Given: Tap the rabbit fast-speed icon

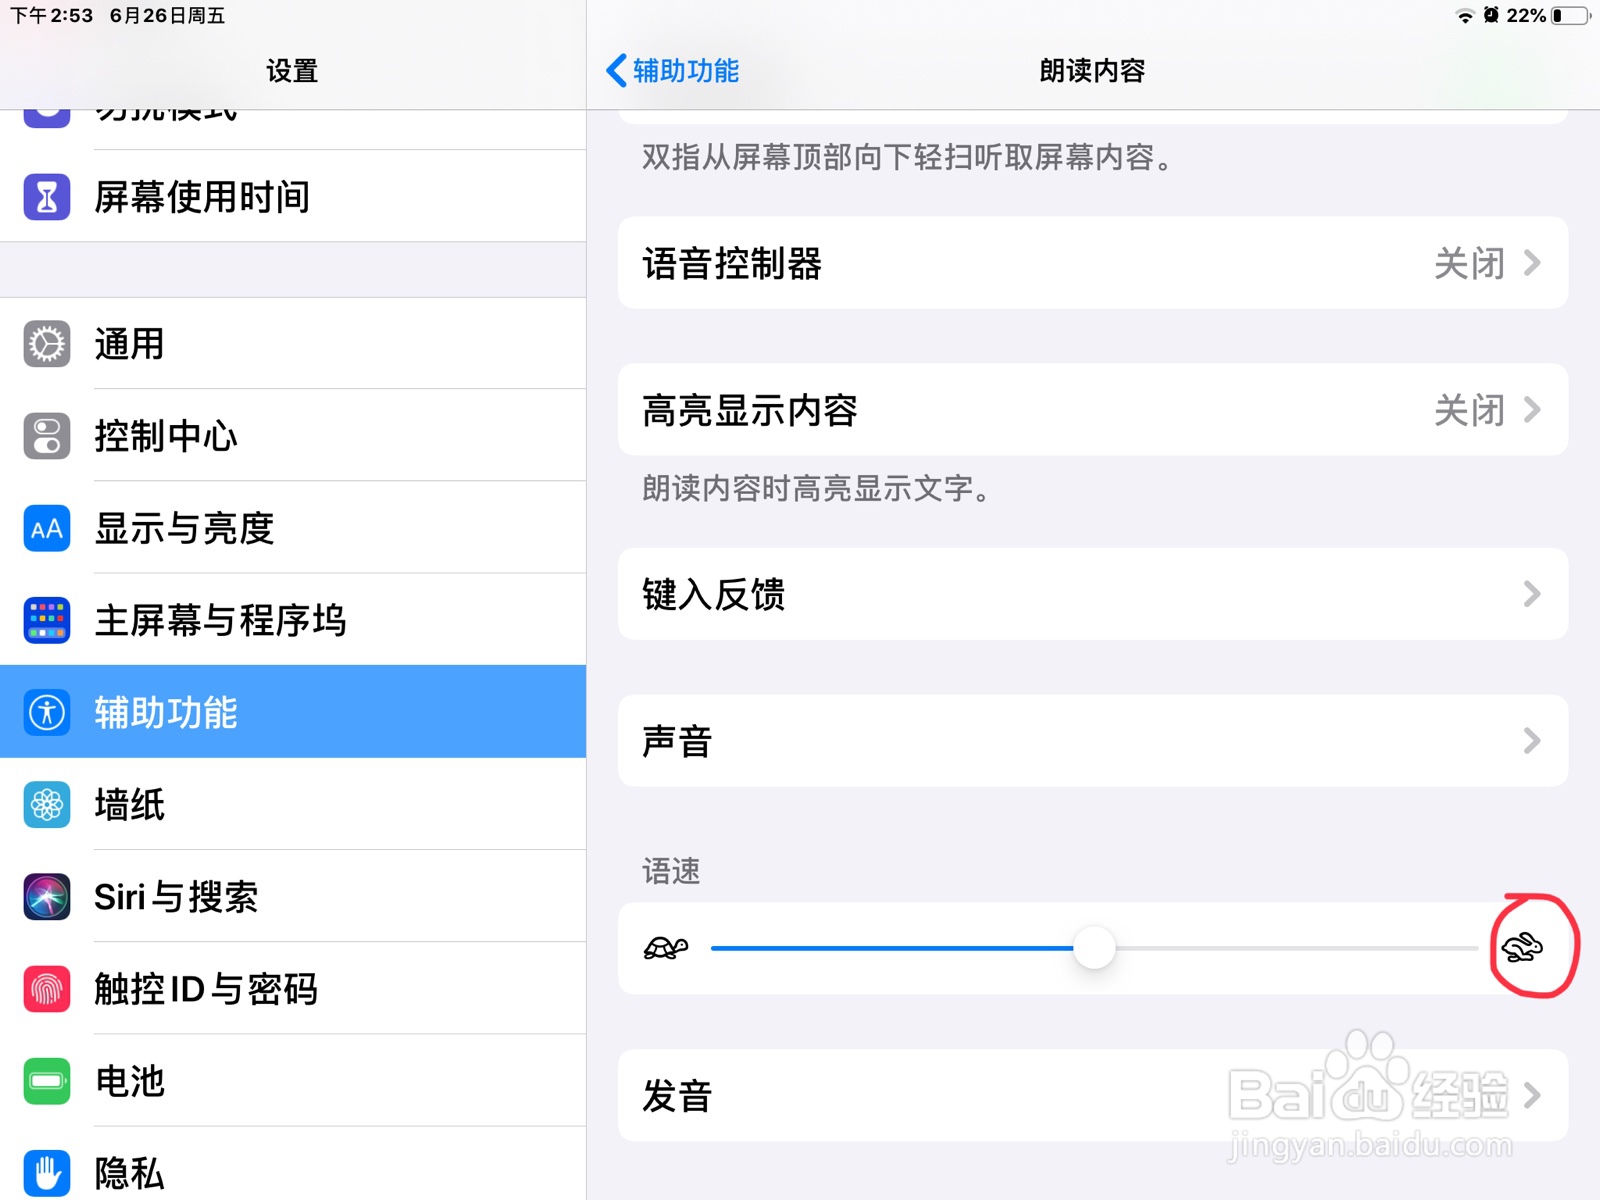Looking at the screenshot, I should 1522,947.
